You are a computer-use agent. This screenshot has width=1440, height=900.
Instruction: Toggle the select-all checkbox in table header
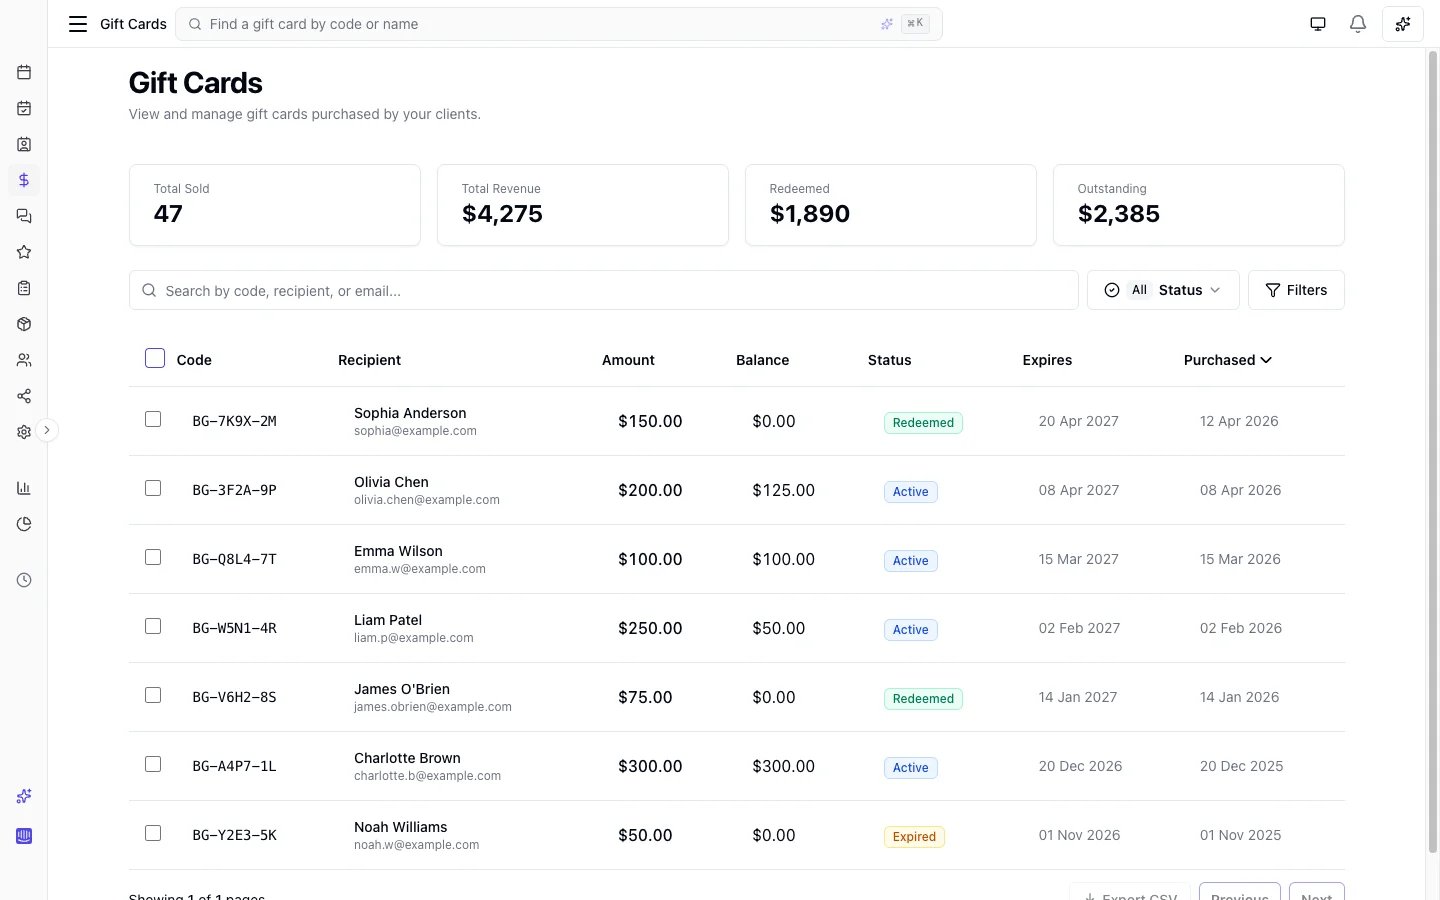(x=155, y=358)
